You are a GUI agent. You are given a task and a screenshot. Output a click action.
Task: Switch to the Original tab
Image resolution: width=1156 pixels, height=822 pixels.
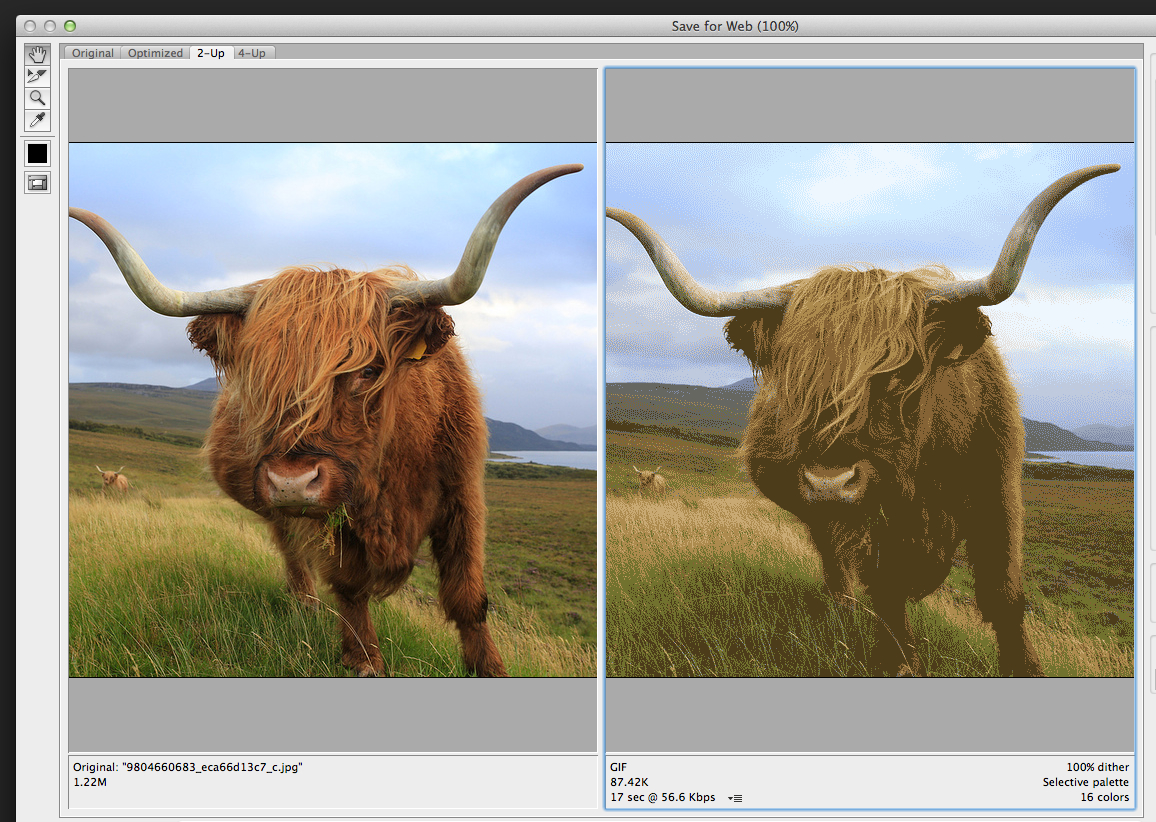(92, 53)
